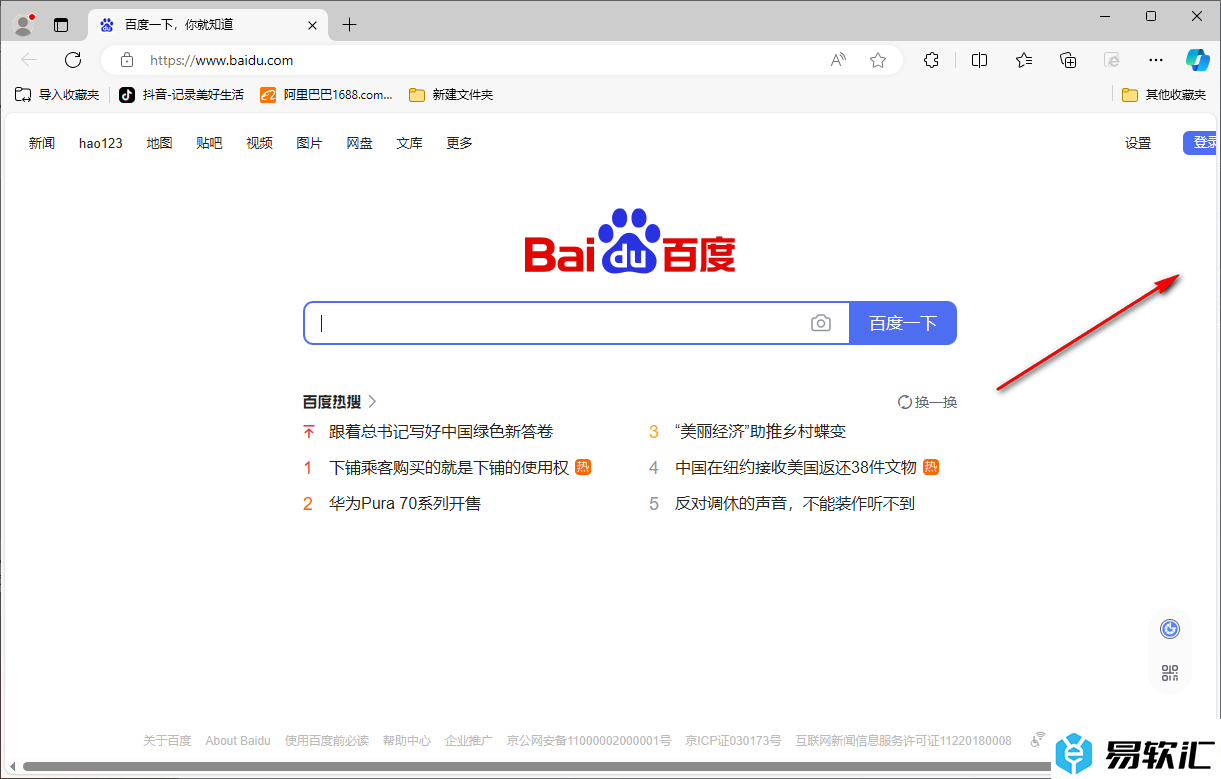Go to hao123 link
The width and height of the screenshot is (1221, 779).
coord(101,143)
